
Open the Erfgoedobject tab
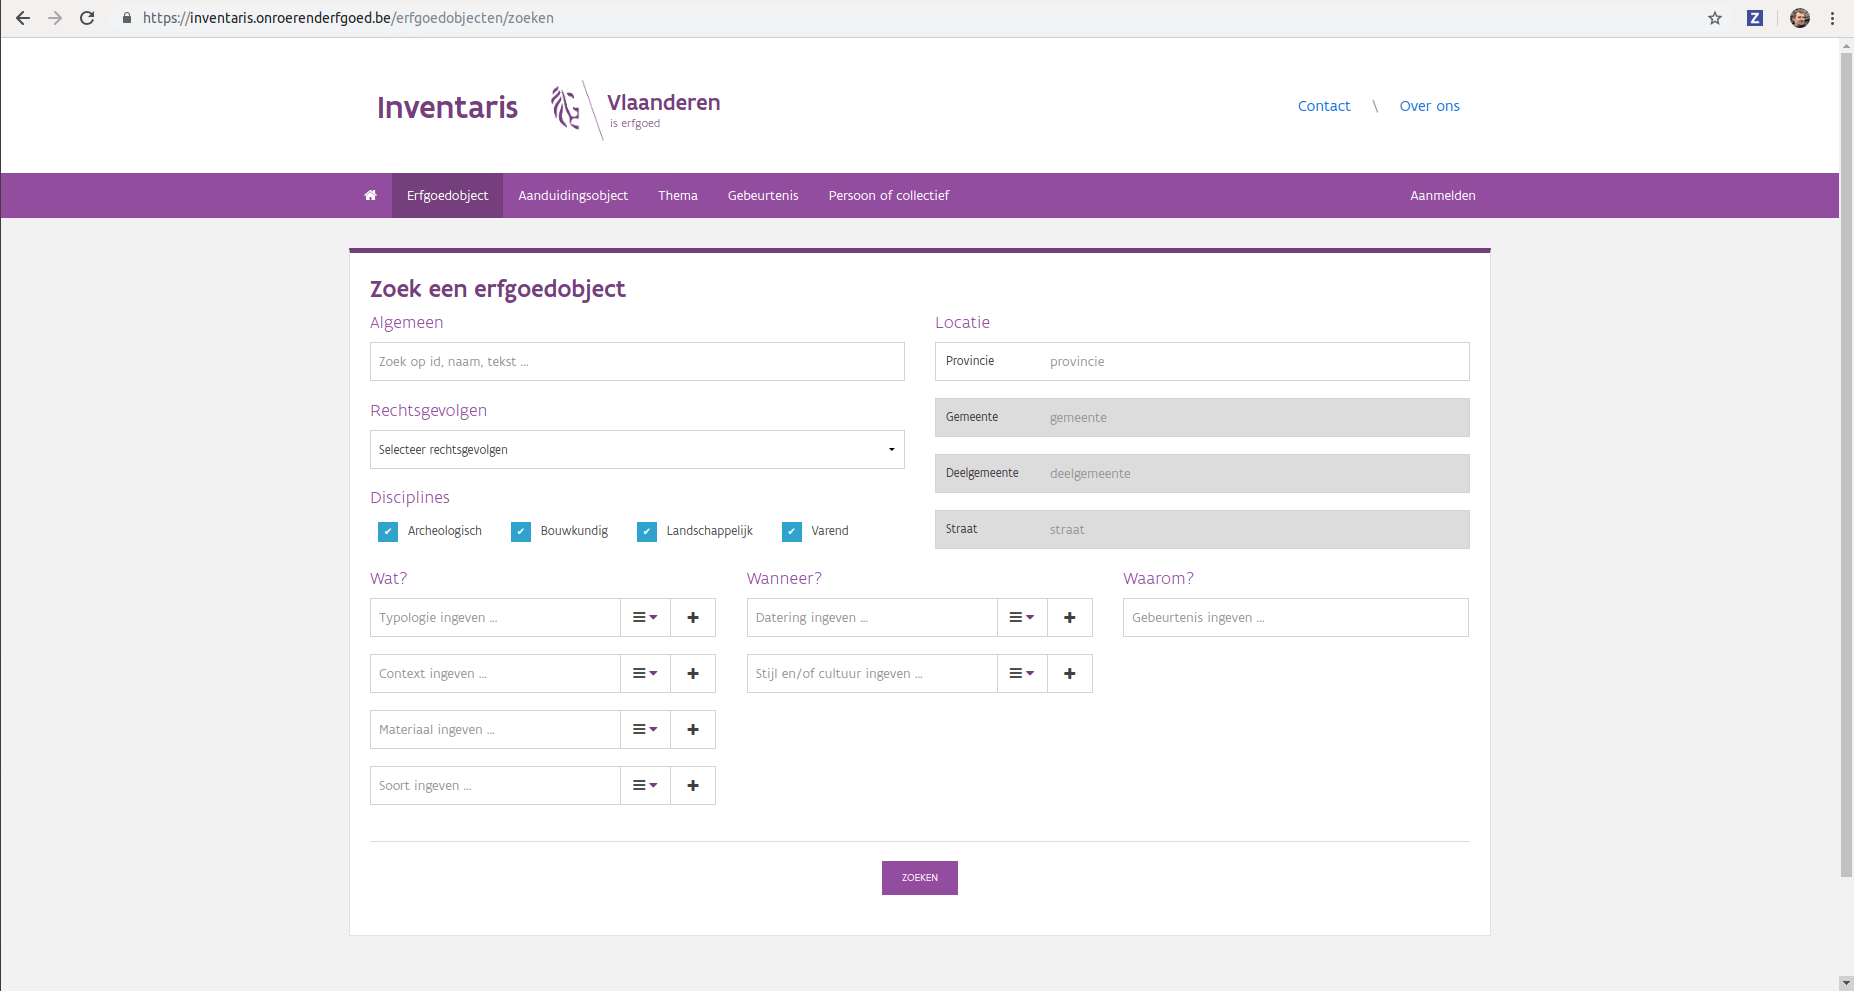(447, 195)
